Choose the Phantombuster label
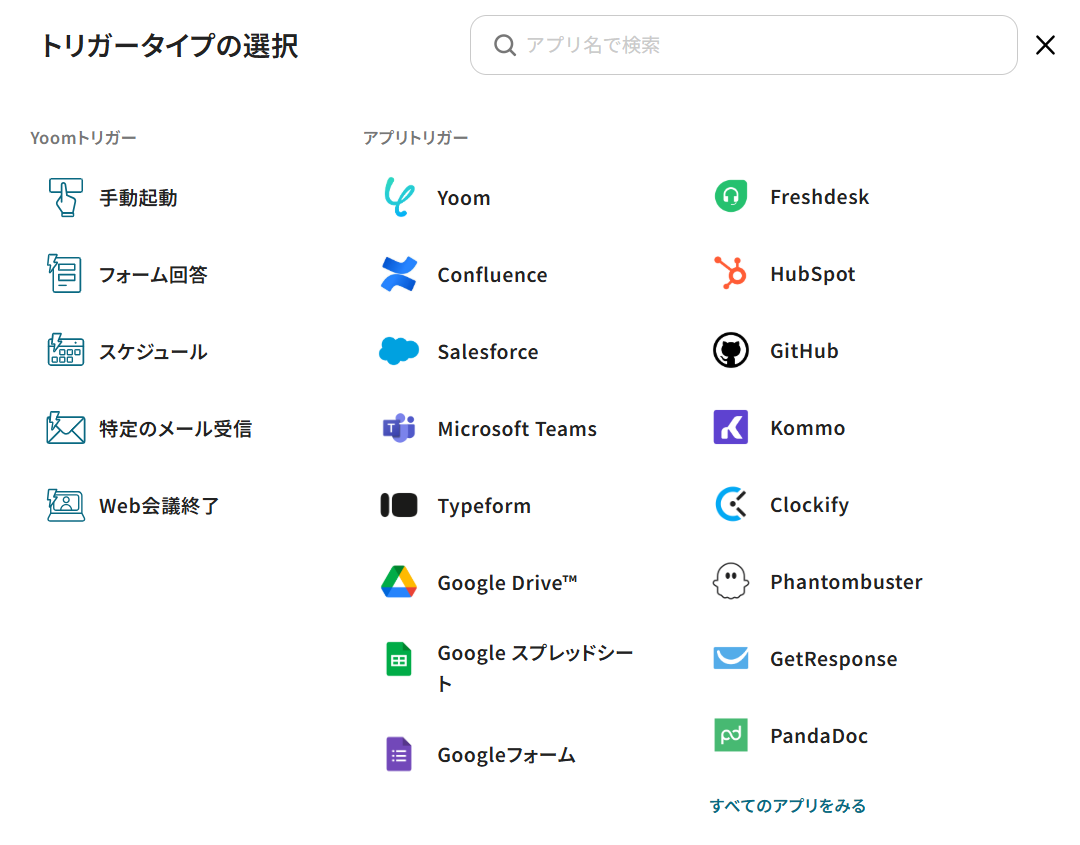Viewport: 1080px width, 845px height. (x=847, y=582)
